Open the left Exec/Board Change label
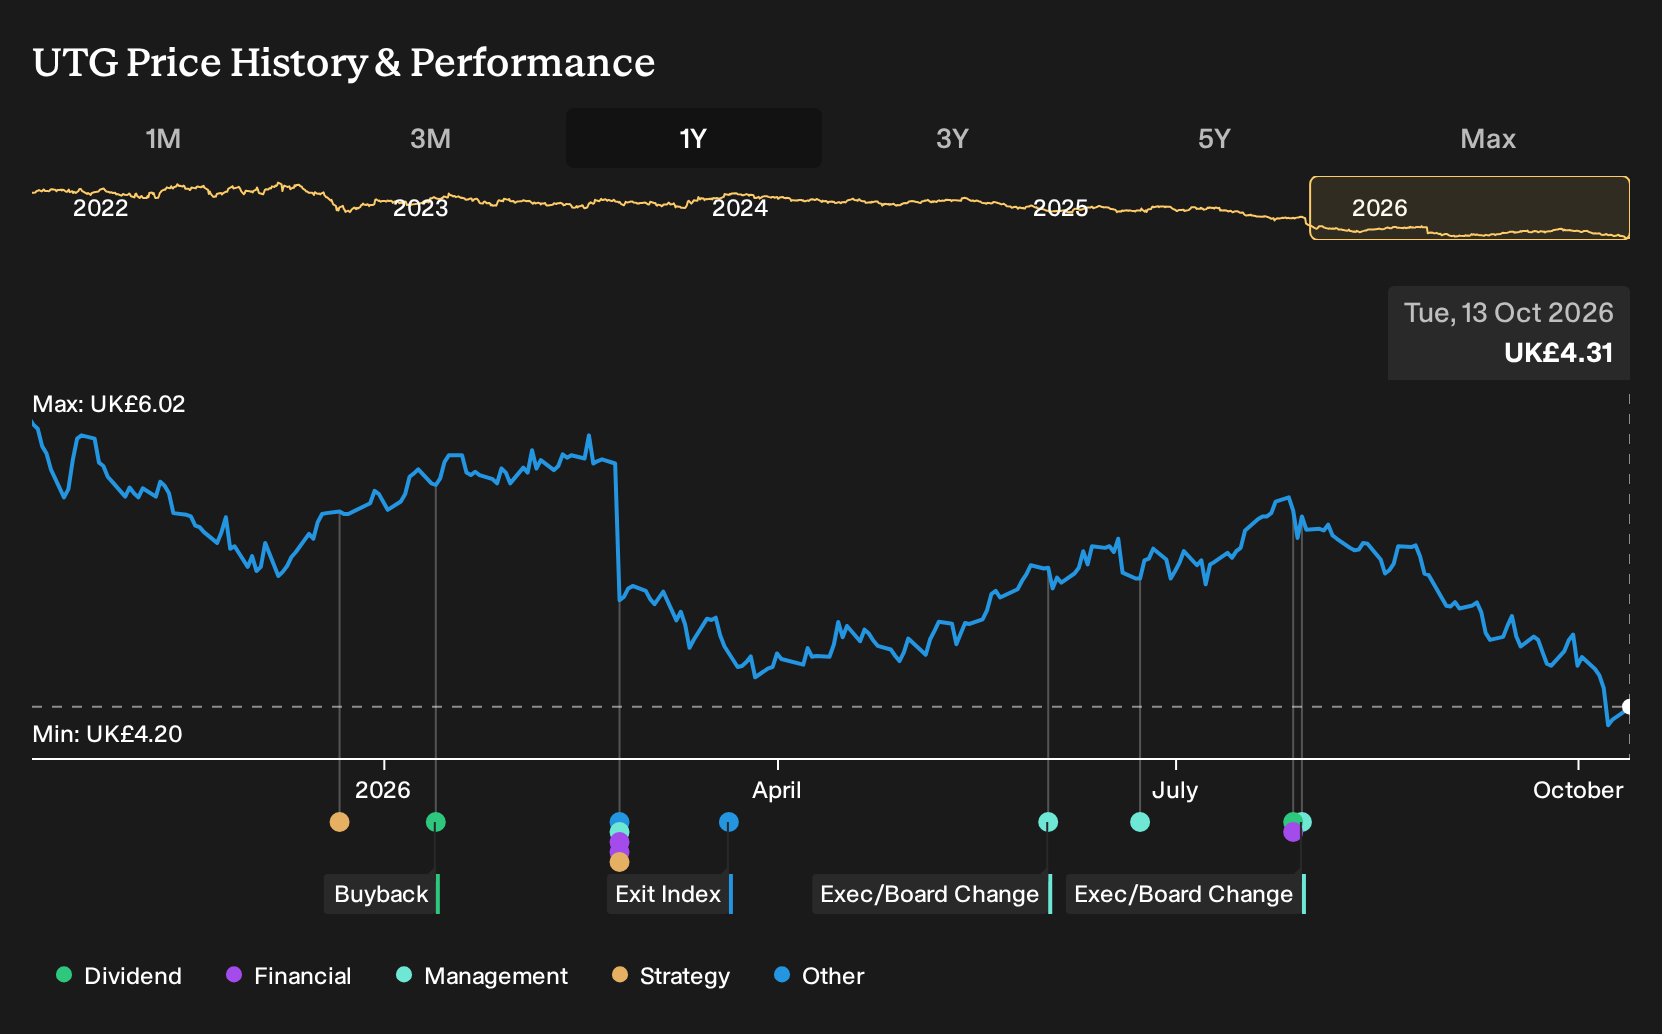The image size is (1662, 1034). pos(931,894)
